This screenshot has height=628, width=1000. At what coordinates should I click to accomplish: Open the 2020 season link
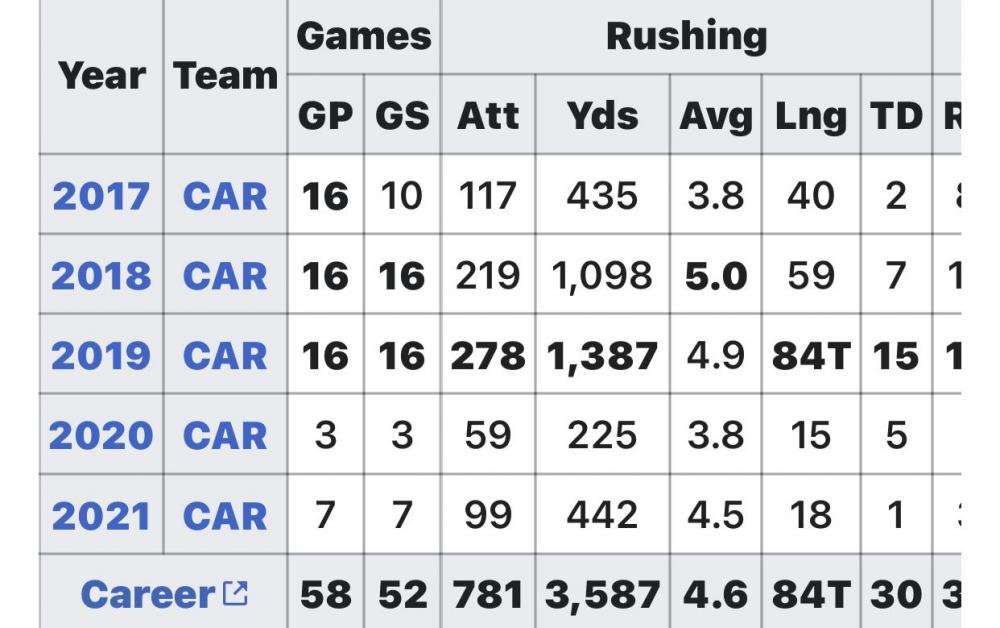point(100,436)
